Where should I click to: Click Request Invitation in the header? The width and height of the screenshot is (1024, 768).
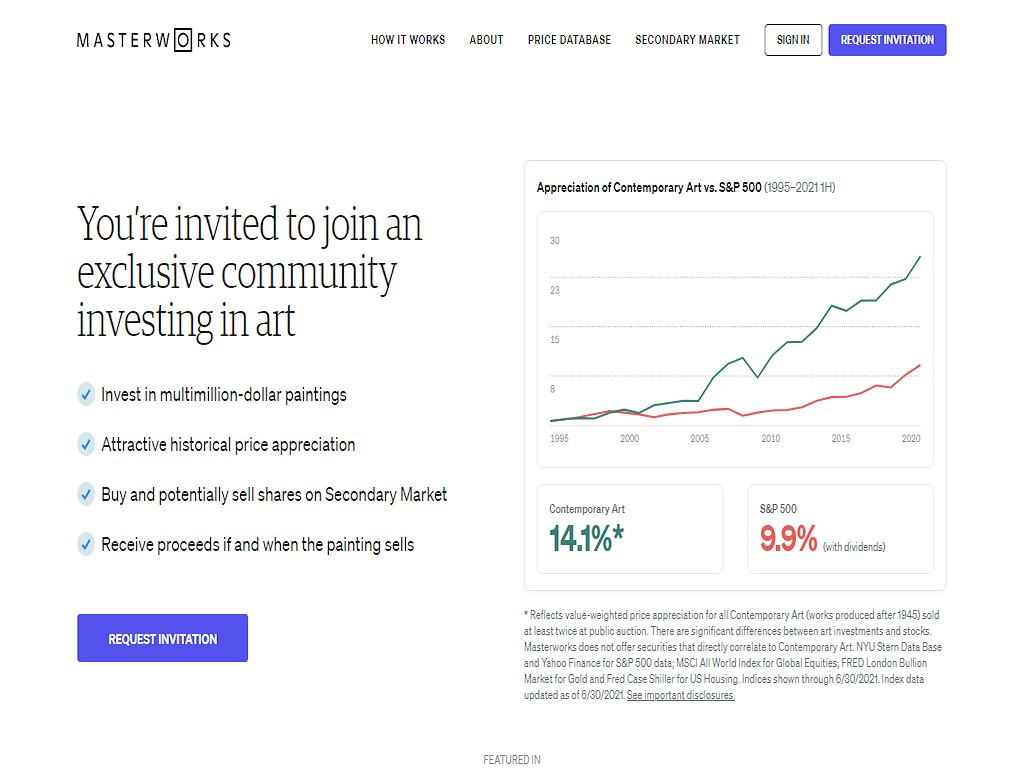click(x=888, y=40)
